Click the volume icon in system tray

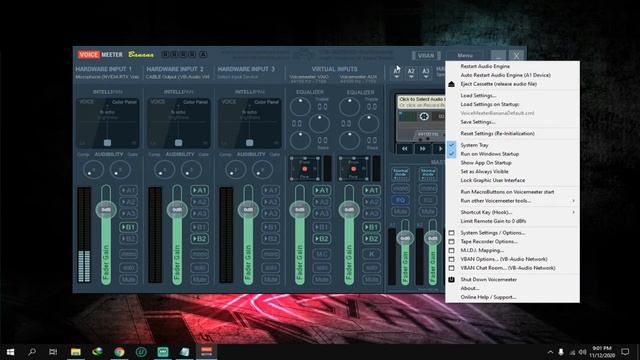click(x=582, y=352)
